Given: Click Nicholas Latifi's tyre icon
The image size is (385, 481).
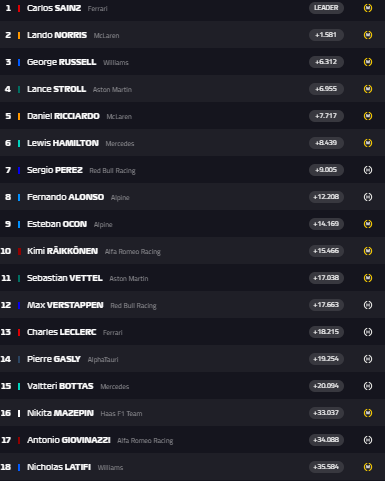Looking at the screenshot, I should pyautogui.click(x=368, y=467).
